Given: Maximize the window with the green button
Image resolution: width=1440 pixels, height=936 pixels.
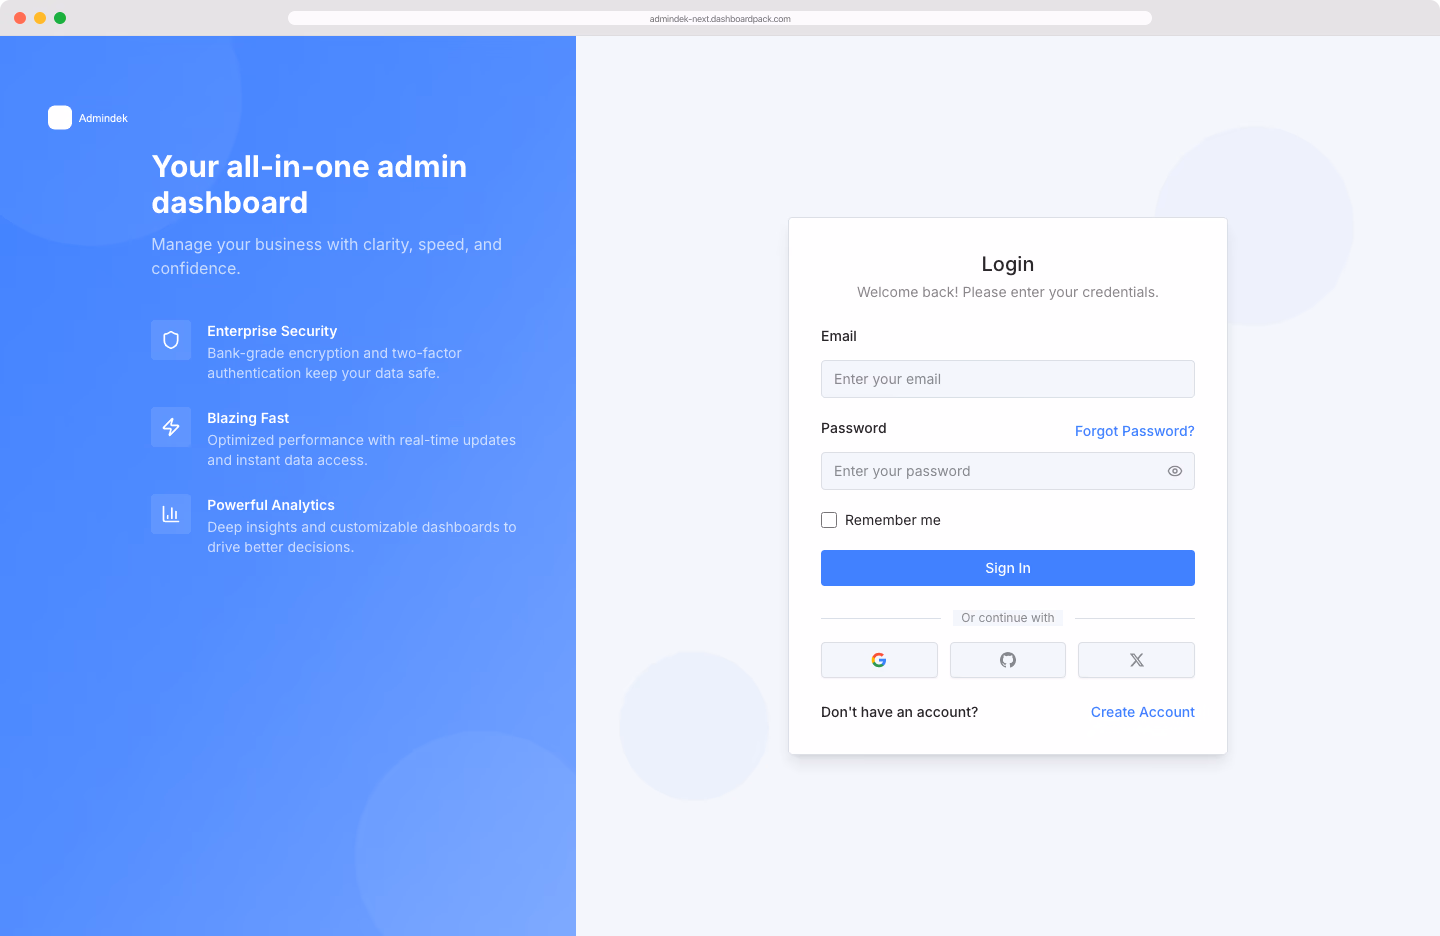Looking at the screenshot, I should point(60,18).
